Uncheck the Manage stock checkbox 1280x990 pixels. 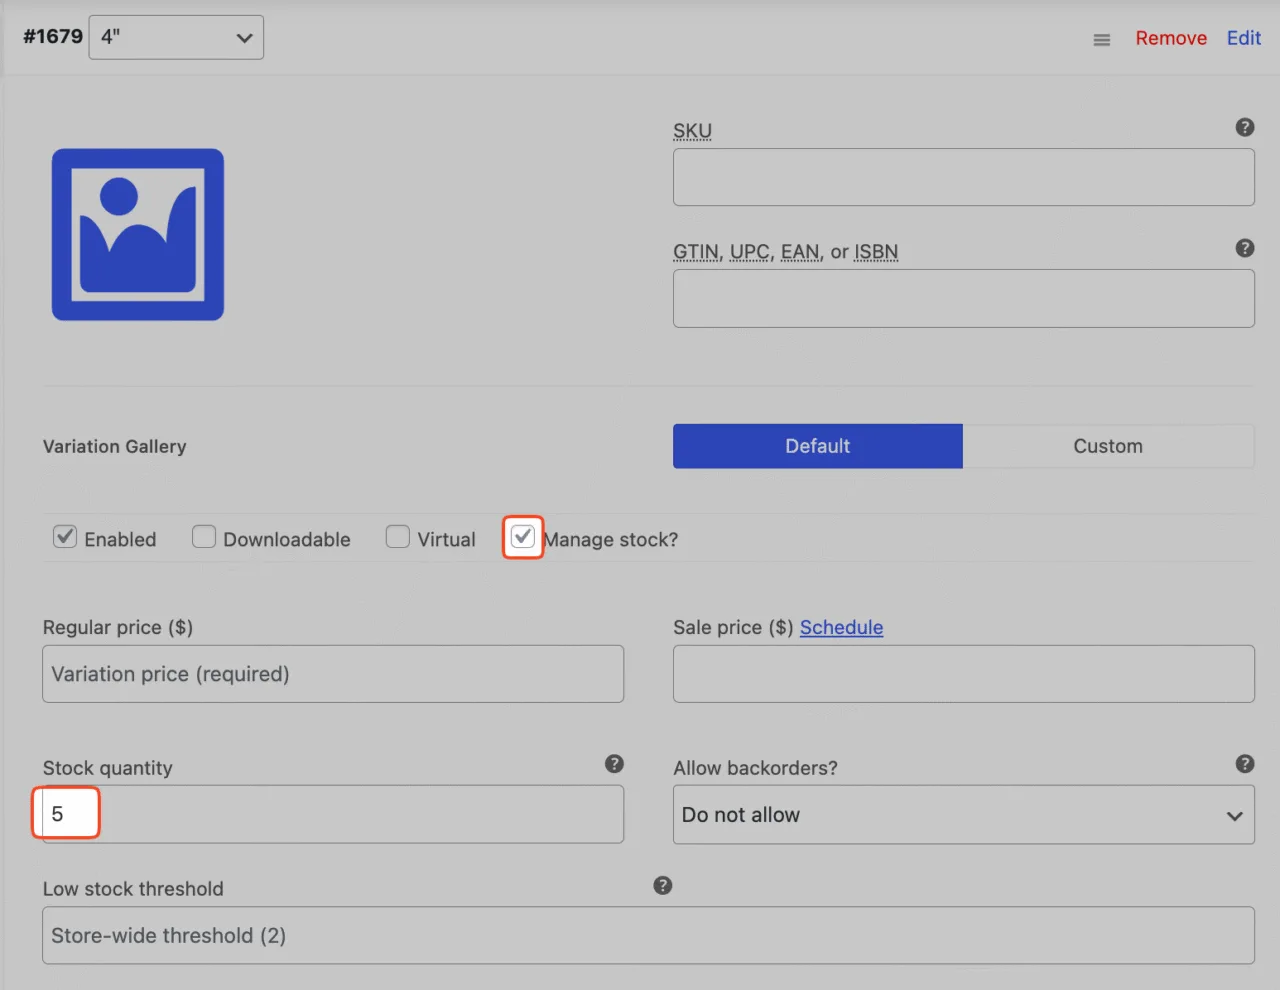click(x=523, y=537)
